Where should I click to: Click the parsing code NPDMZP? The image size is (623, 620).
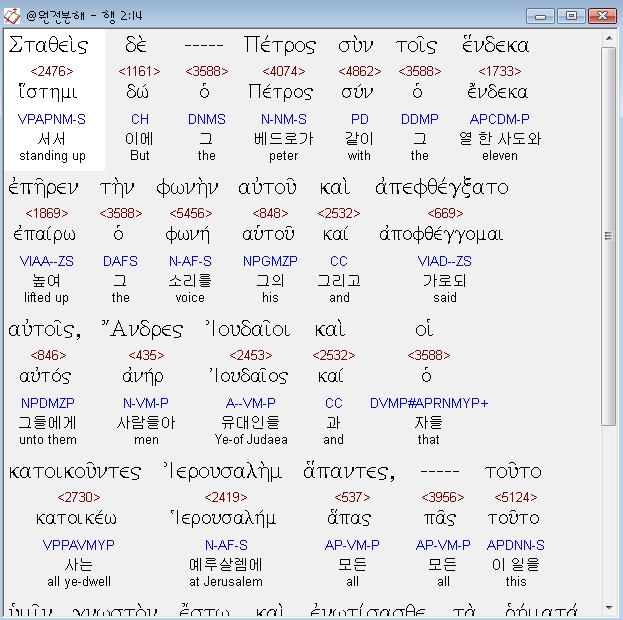(x=48, y=403)
